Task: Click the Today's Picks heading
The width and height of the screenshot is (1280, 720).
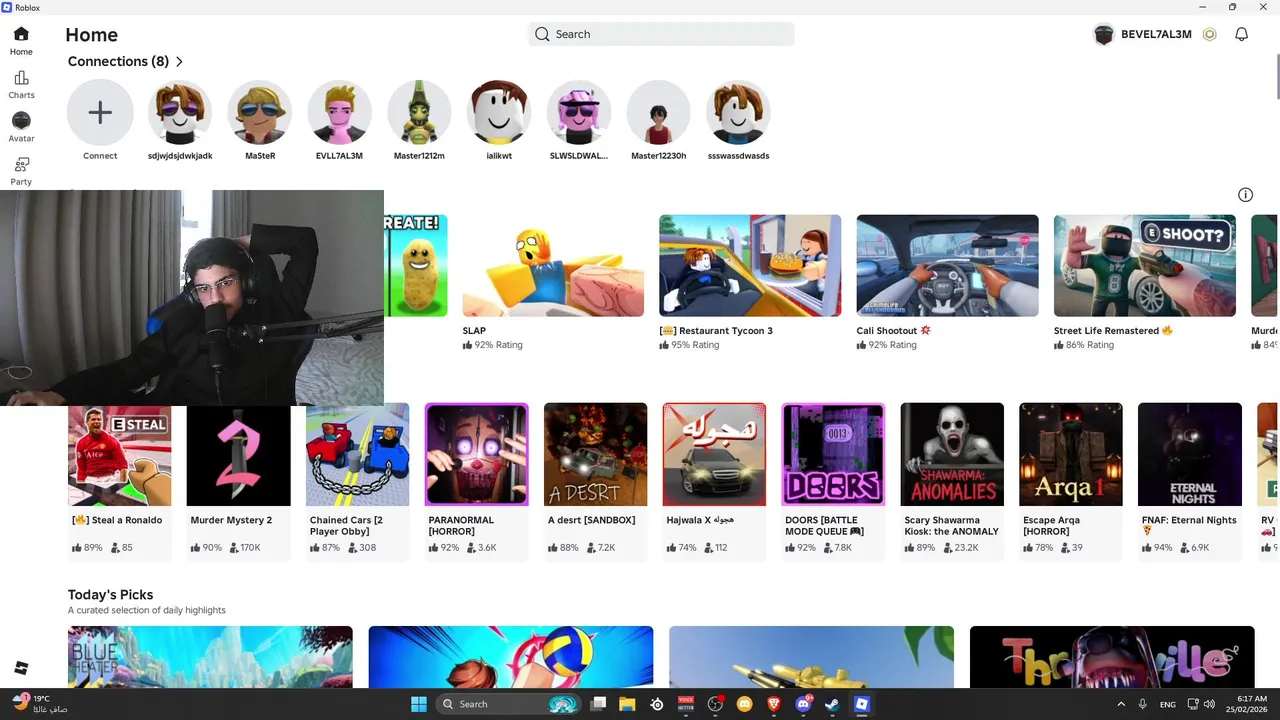Action: click(110, 595)
